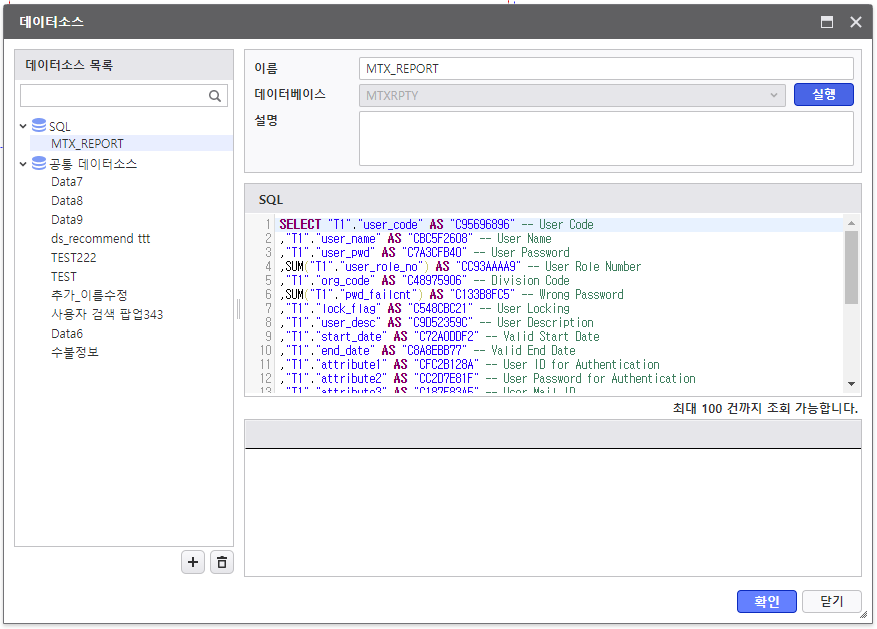This screenshot has width=877, height=629.
Task: Click the SQL database icon in tree
Action: 39,126
